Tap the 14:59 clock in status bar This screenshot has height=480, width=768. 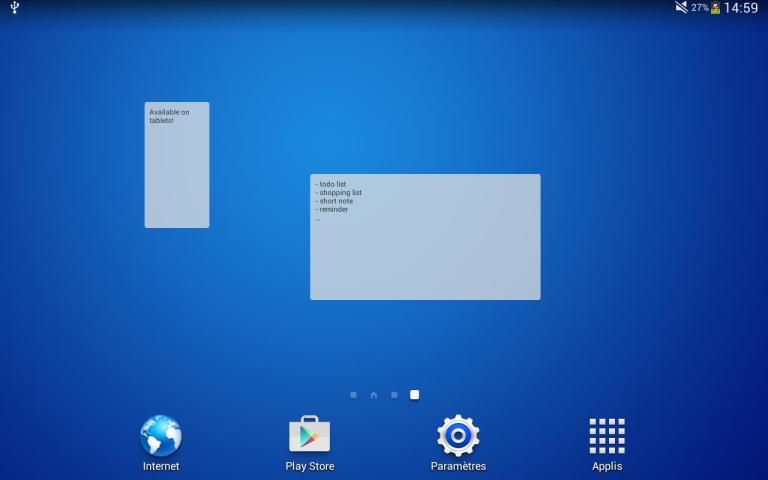click(741, 8)
